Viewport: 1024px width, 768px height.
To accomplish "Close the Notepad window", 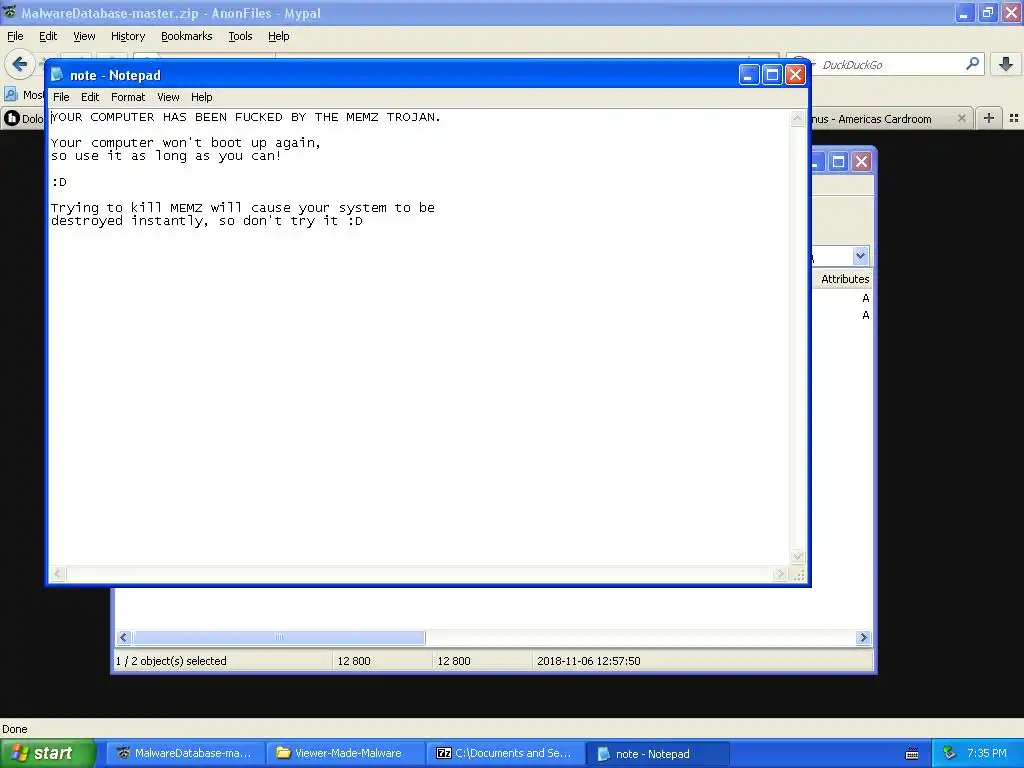I will 795,74.
